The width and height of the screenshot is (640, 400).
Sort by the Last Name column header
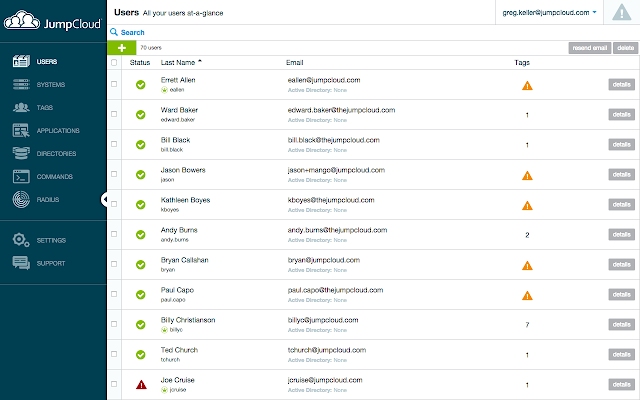point(181,62)
